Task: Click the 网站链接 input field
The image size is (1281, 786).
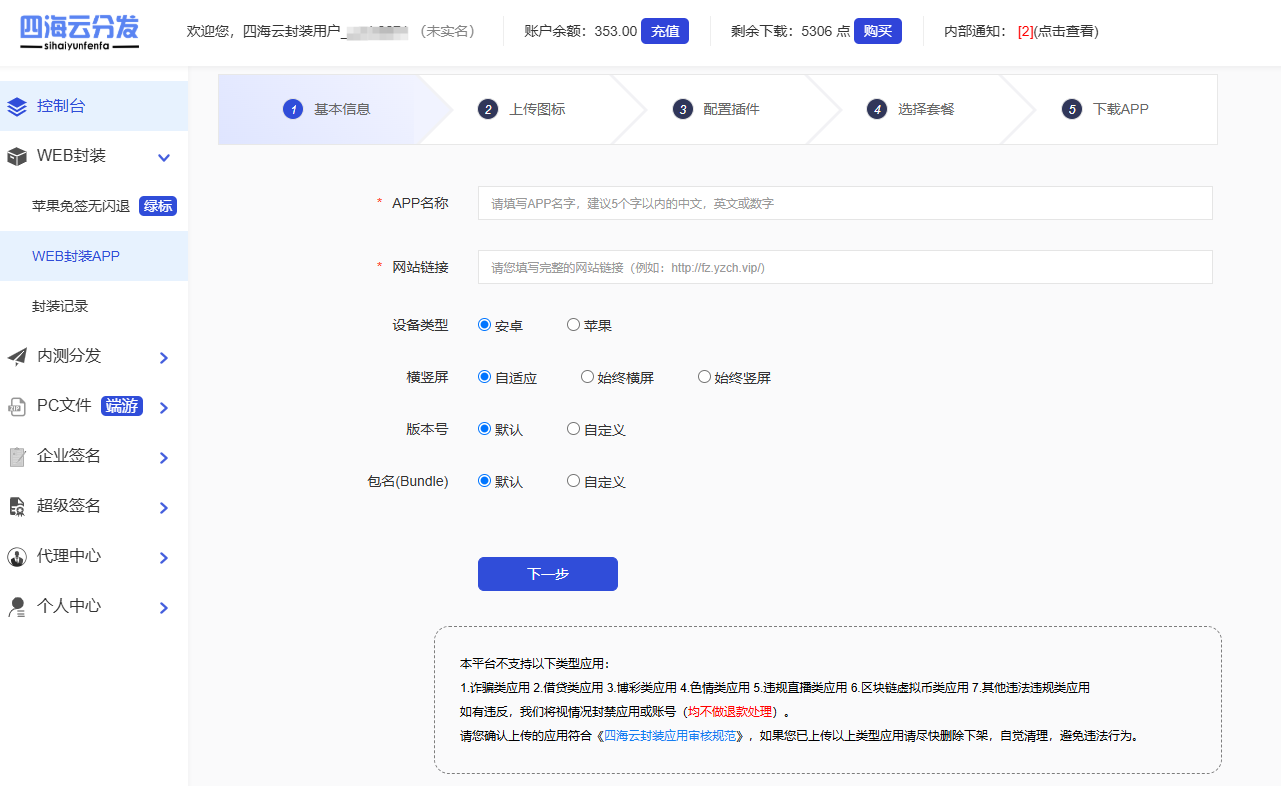Action: pos(845,267)
